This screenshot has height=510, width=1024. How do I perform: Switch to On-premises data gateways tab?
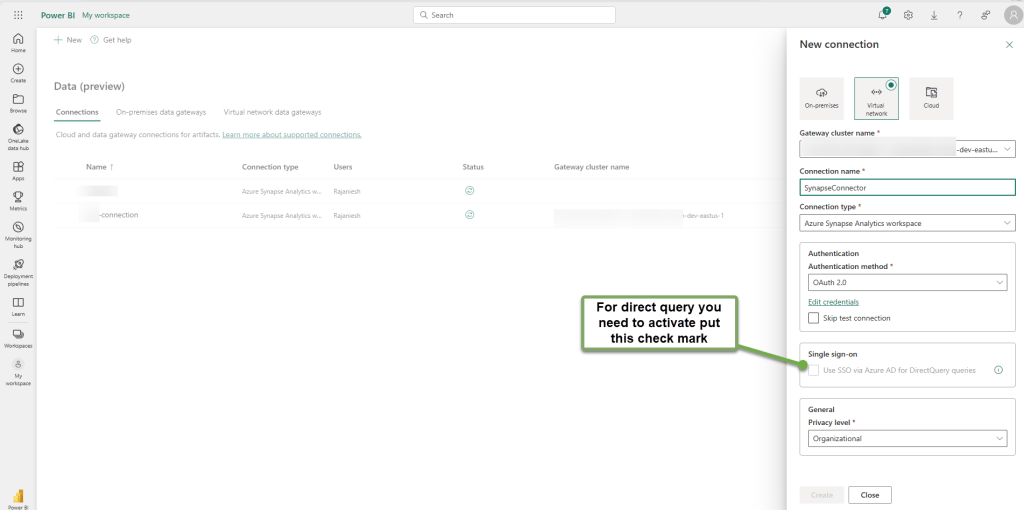[161, 112]
